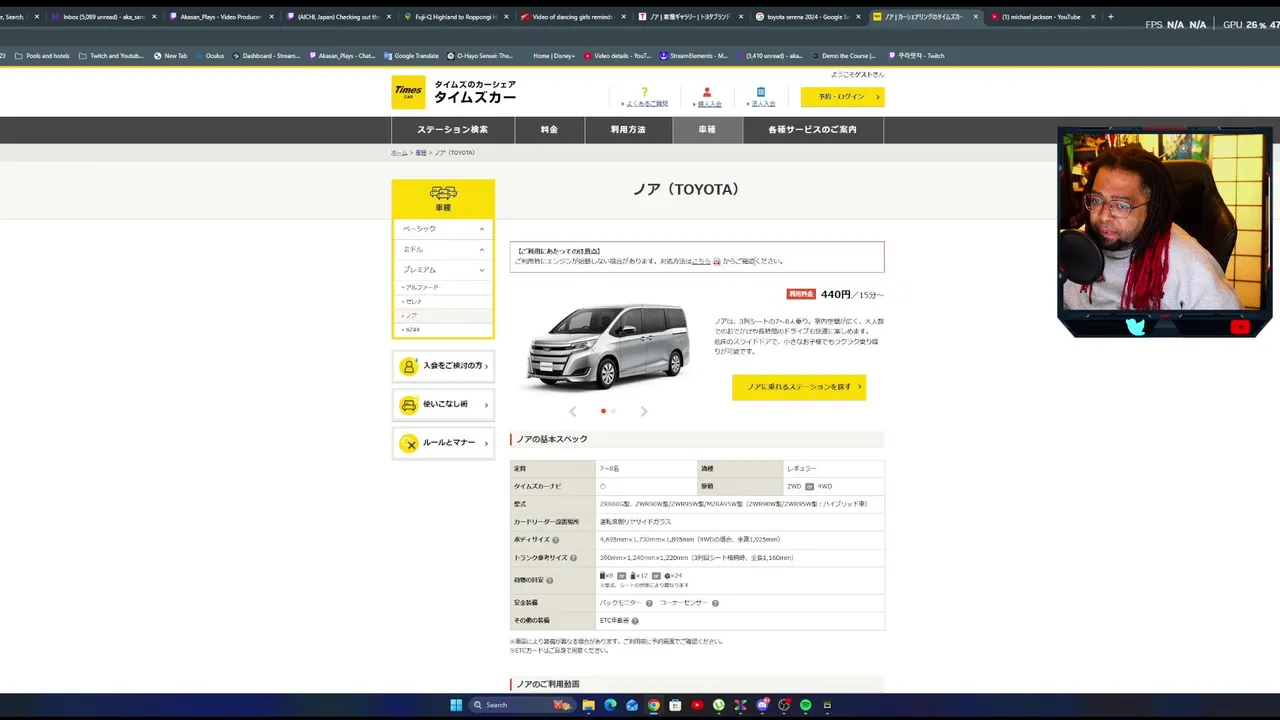Open 各種サービスのご案内 nav menu
Viewport: 1280px width, 720px height.
pyautogui.click(x=813, y=130)
